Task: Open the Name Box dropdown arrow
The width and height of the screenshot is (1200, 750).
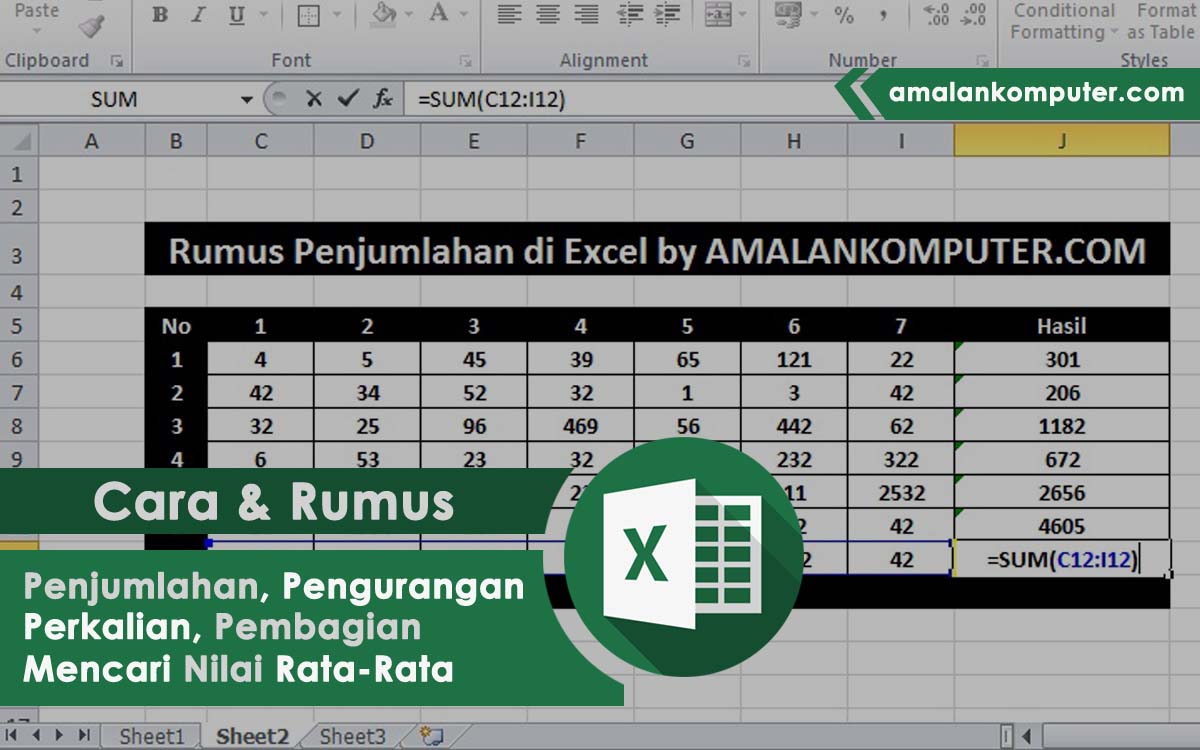Action: pos(246,99)
